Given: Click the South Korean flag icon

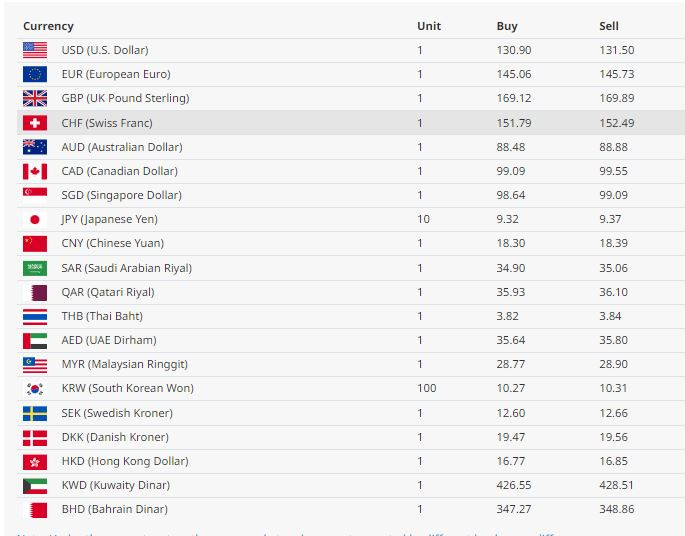Looking at the screenshot, I should pos(35,388).
